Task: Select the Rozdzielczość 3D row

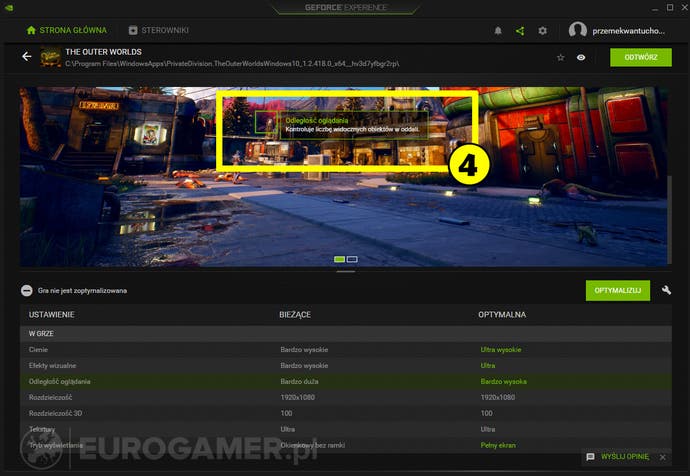Action: tap(345, 413)
